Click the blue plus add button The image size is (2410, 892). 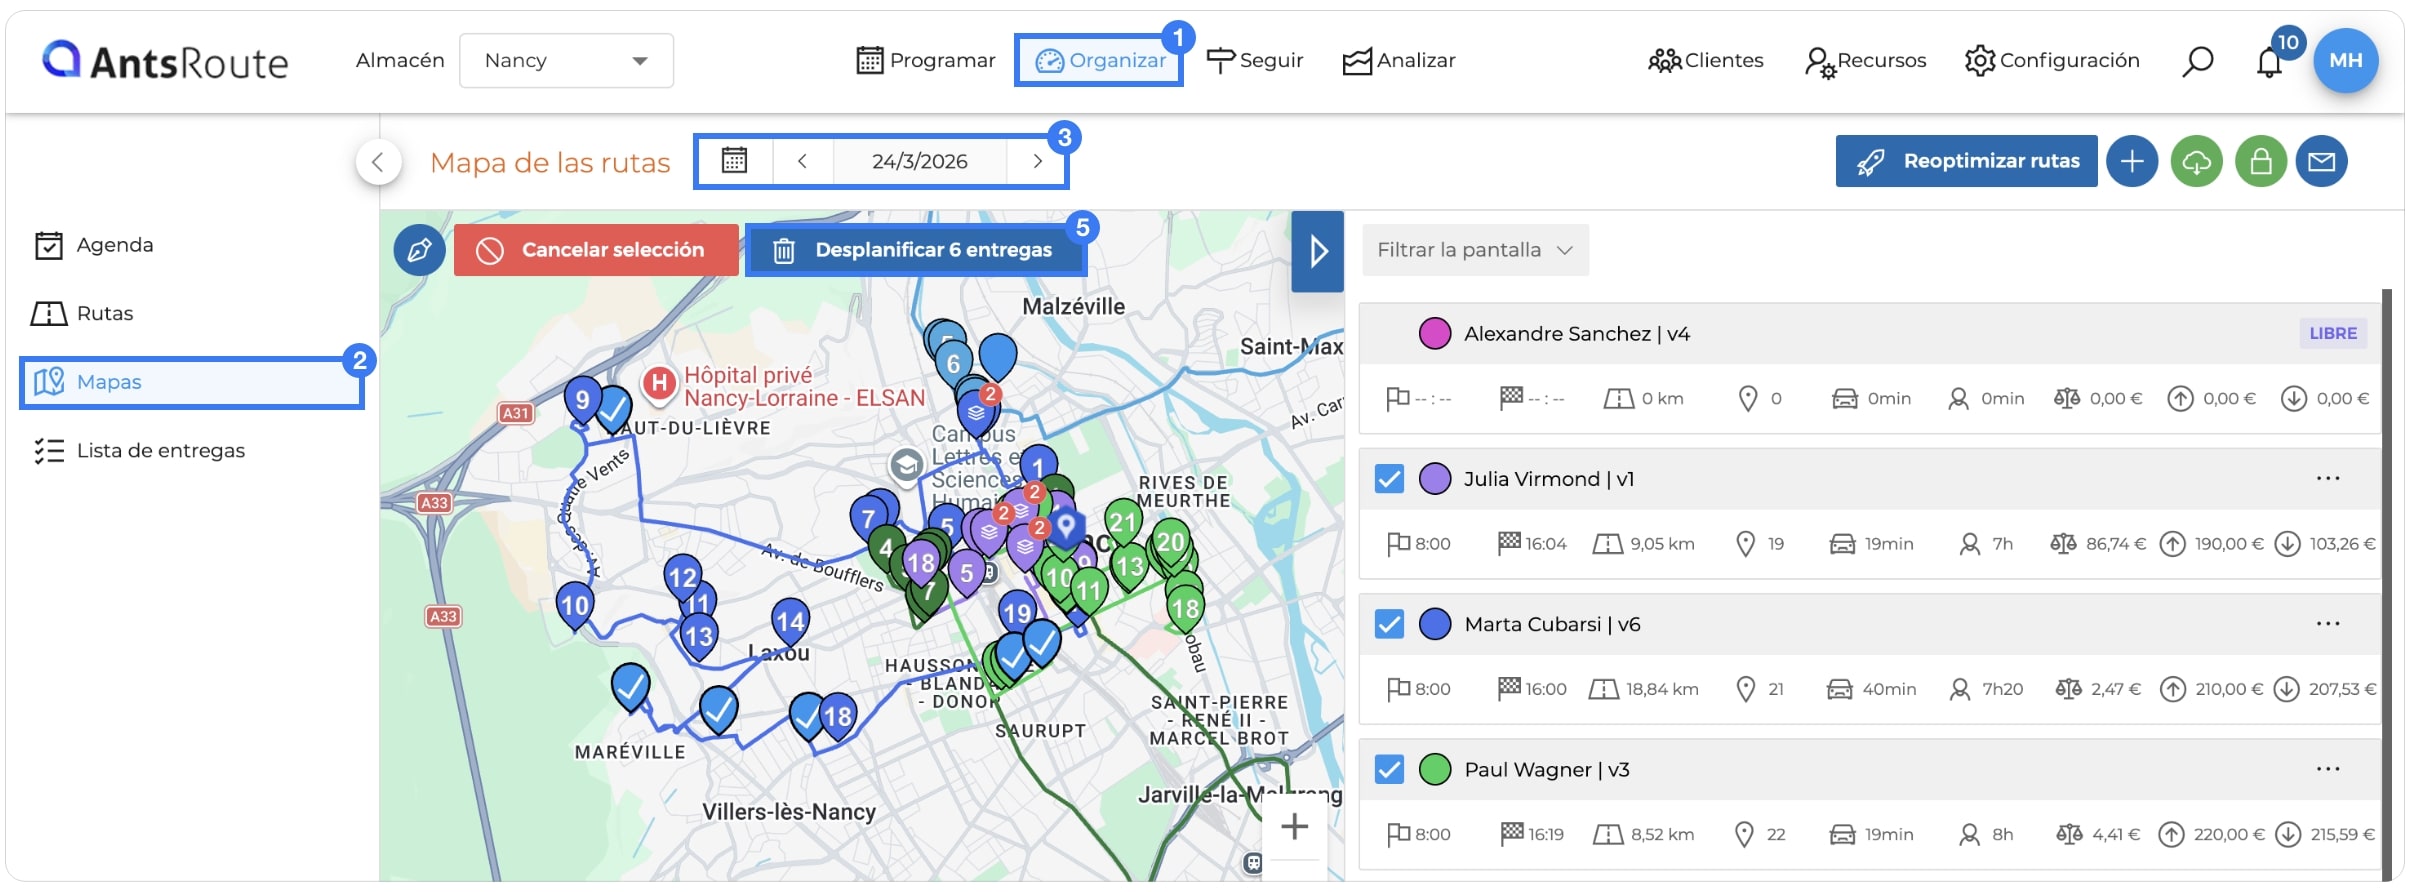pos(2132,161)
